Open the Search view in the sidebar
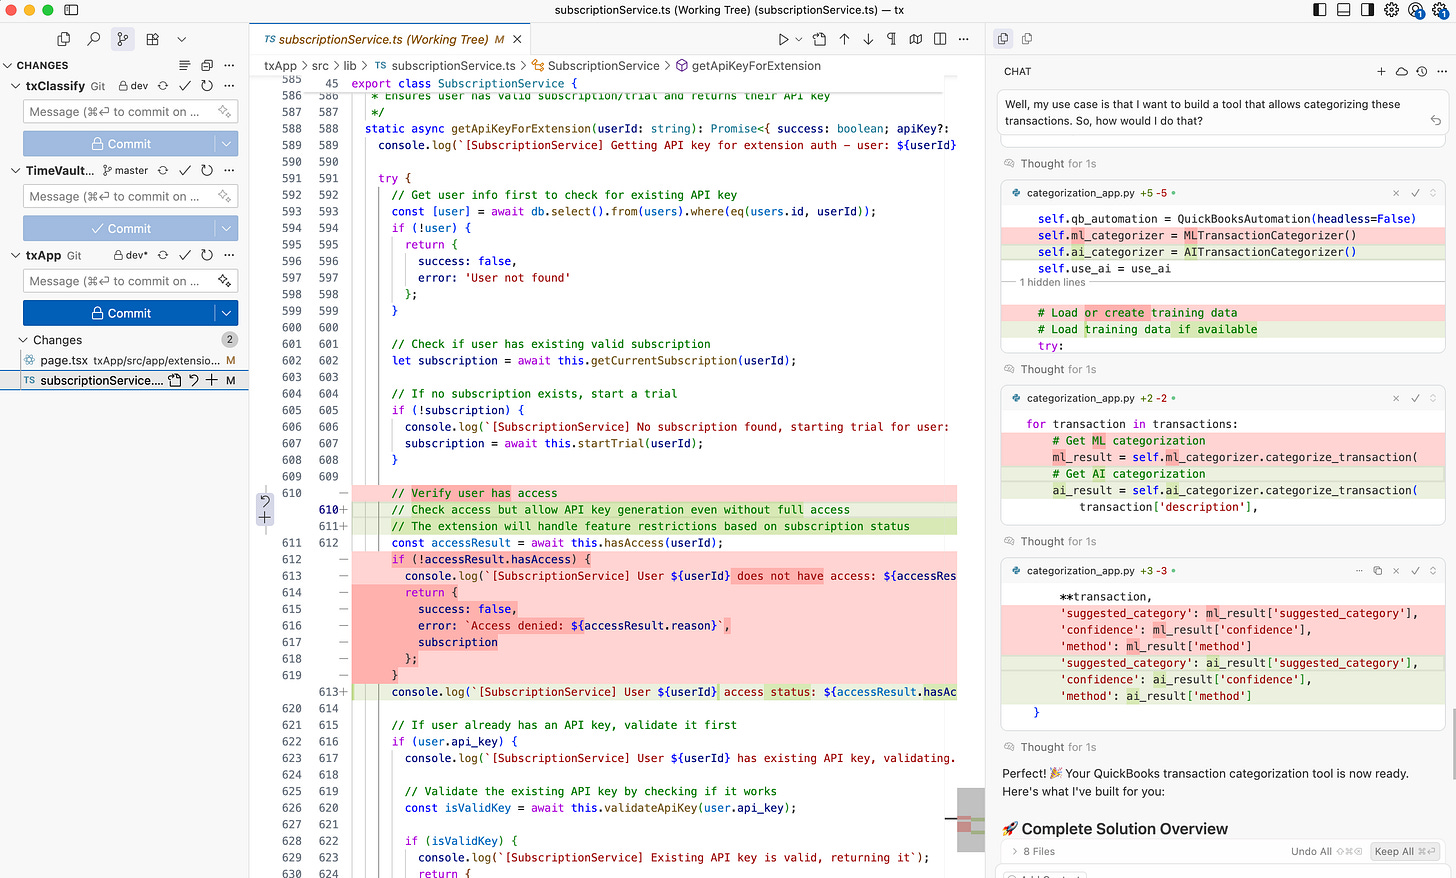 point(93,39)
